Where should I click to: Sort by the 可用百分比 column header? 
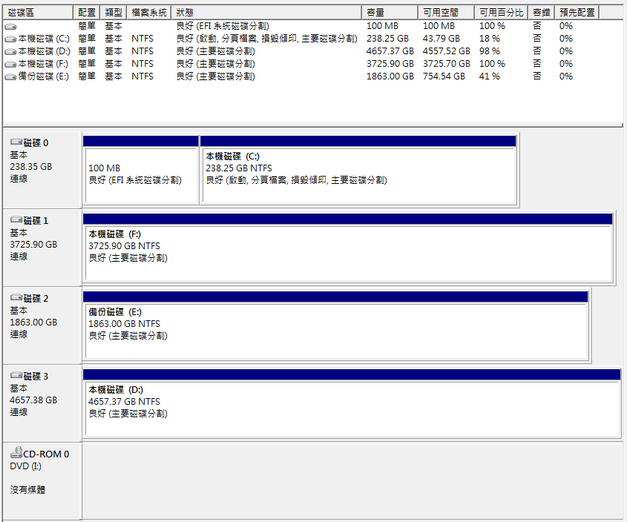pyautogui.click(x=501, y=13)
